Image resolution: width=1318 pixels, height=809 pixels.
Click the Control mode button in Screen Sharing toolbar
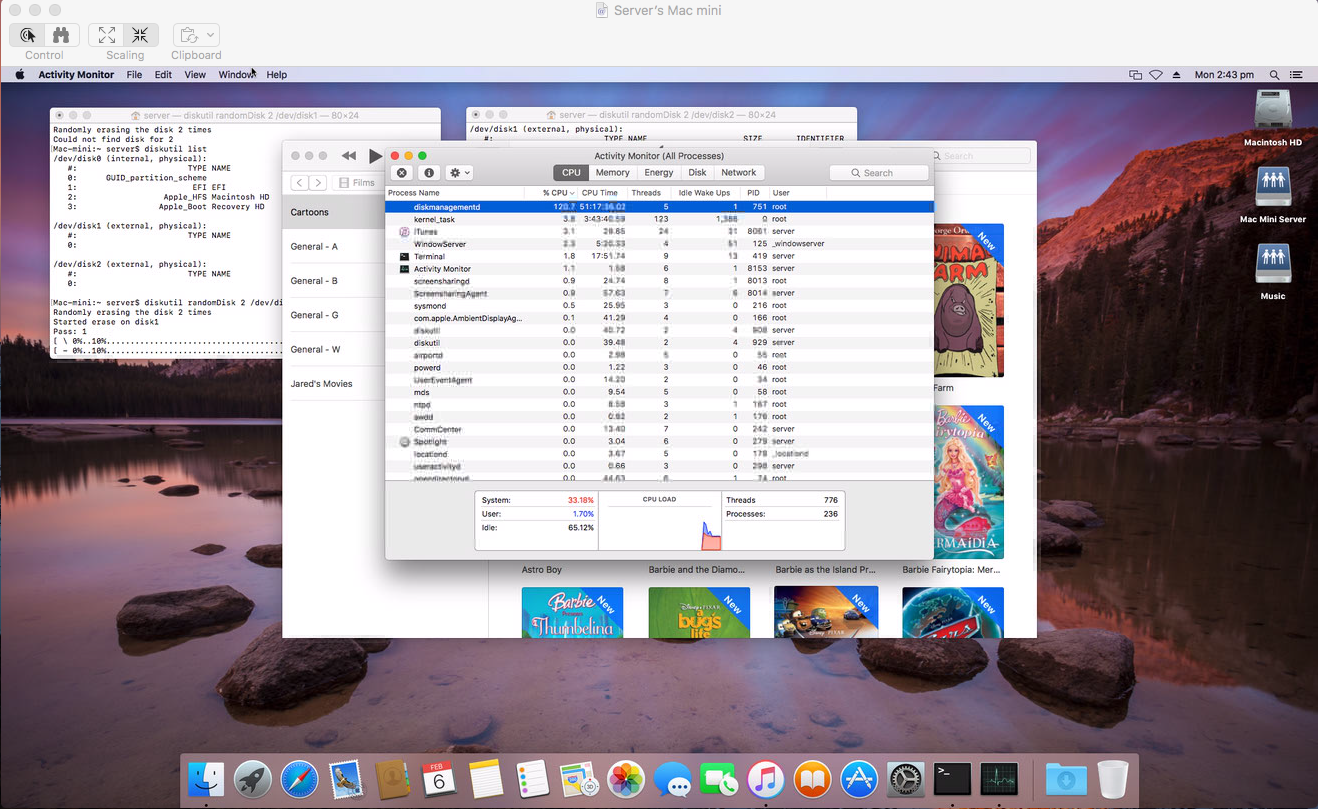(x=28, y=35)
